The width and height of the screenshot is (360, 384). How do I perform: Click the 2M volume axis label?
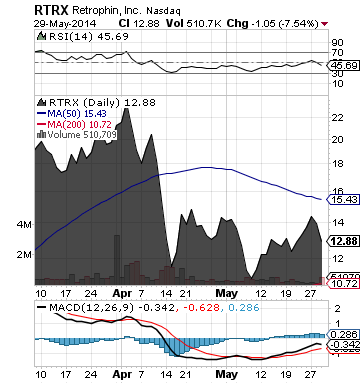click(x=24, y=255)
